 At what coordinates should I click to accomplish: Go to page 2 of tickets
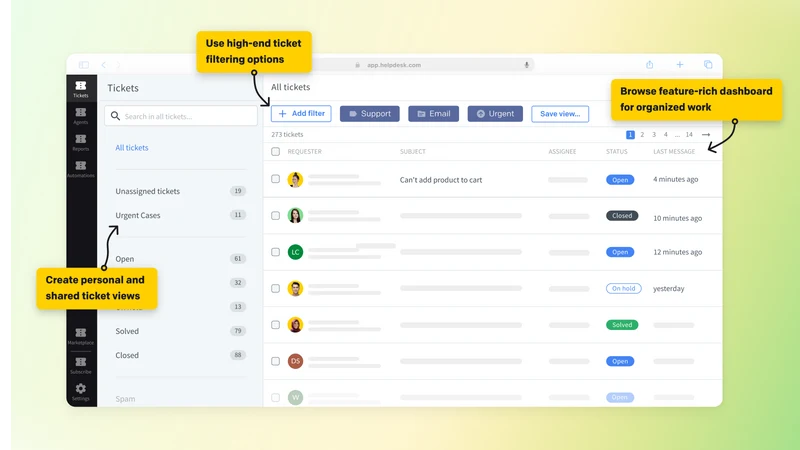[x=642, y=135]
